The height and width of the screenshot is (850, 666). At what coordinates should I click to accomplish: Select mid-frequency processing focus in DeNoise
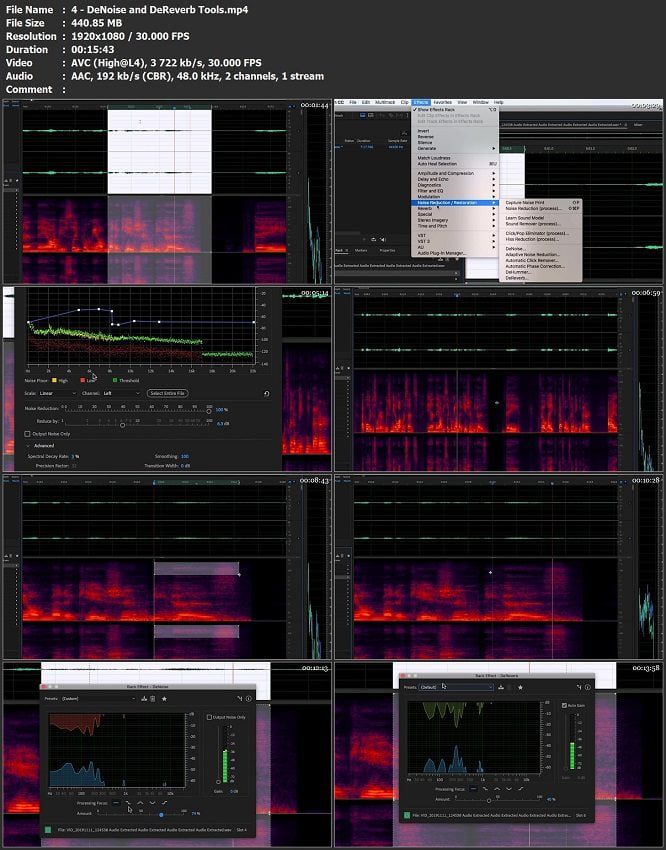click(140, 803)
